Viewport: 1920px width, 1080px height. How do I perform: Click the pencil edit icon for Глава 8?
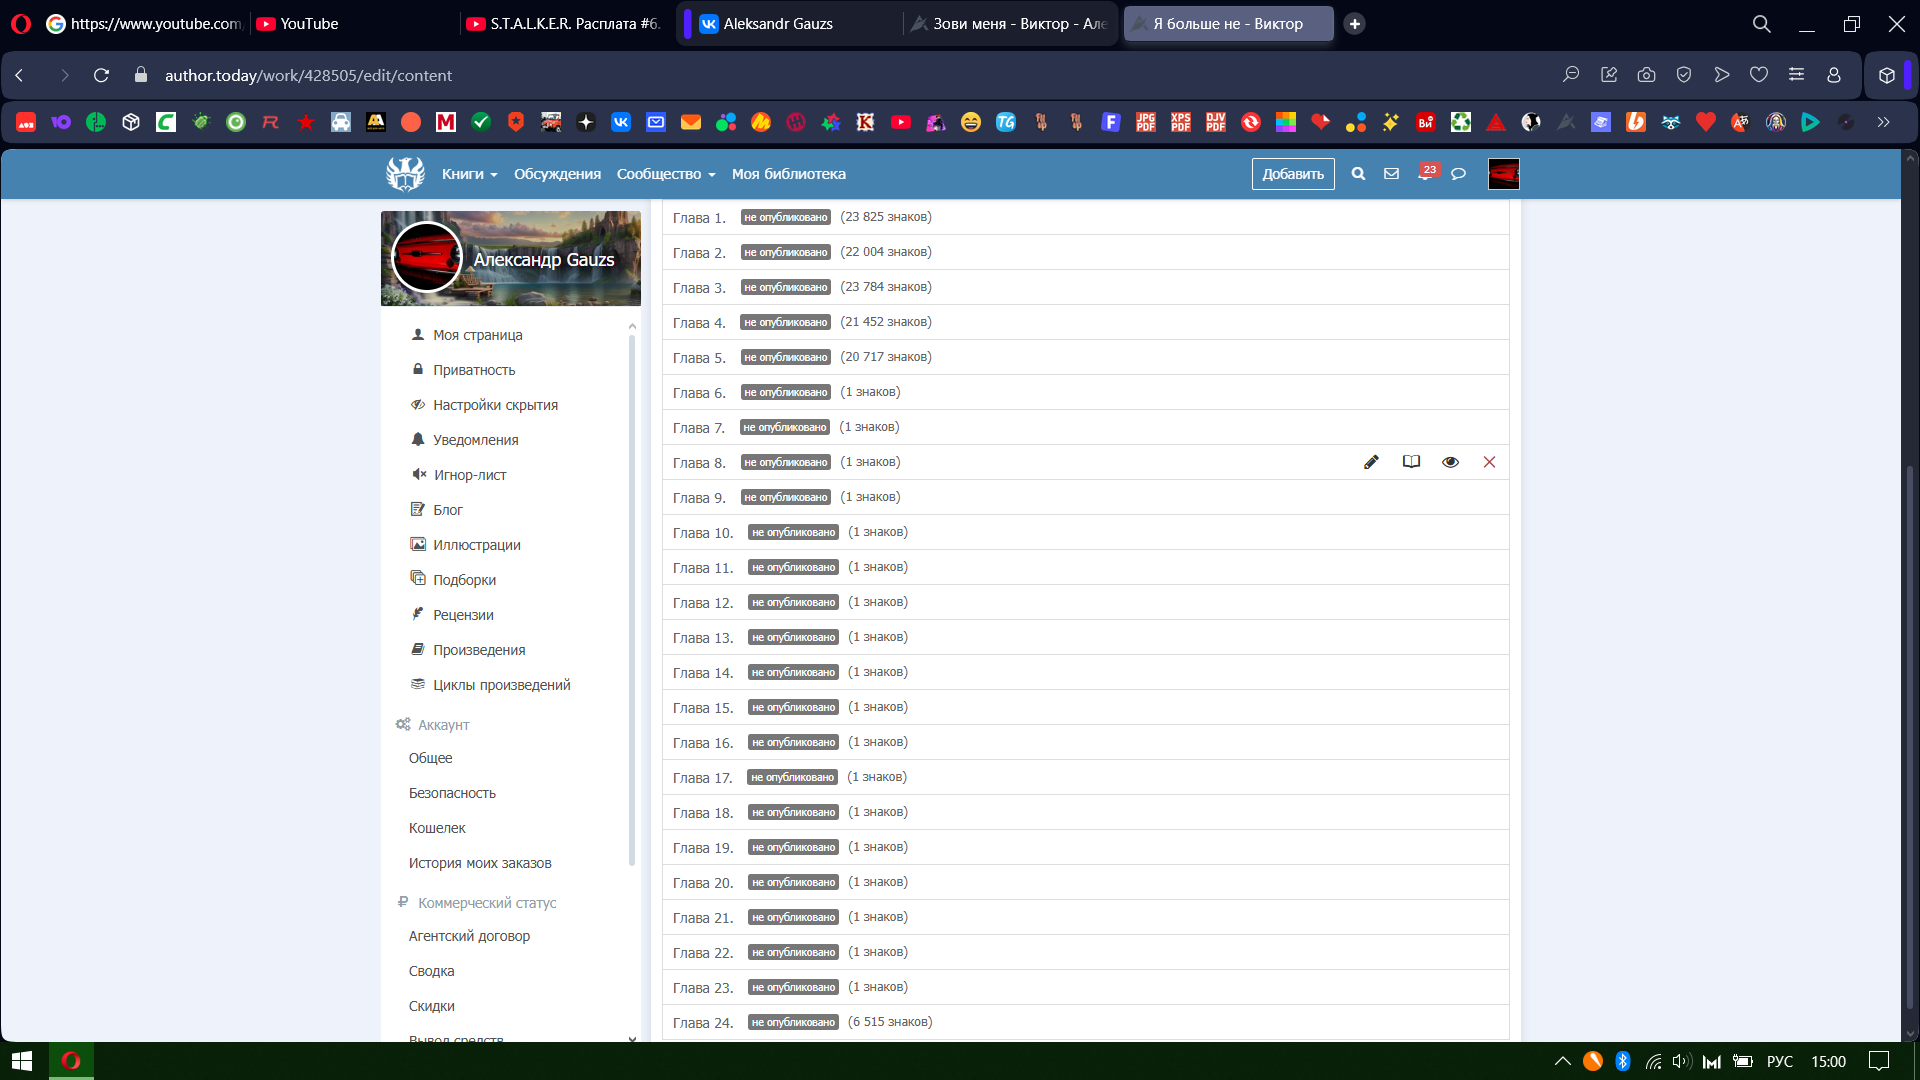[x=1371, y=462]
